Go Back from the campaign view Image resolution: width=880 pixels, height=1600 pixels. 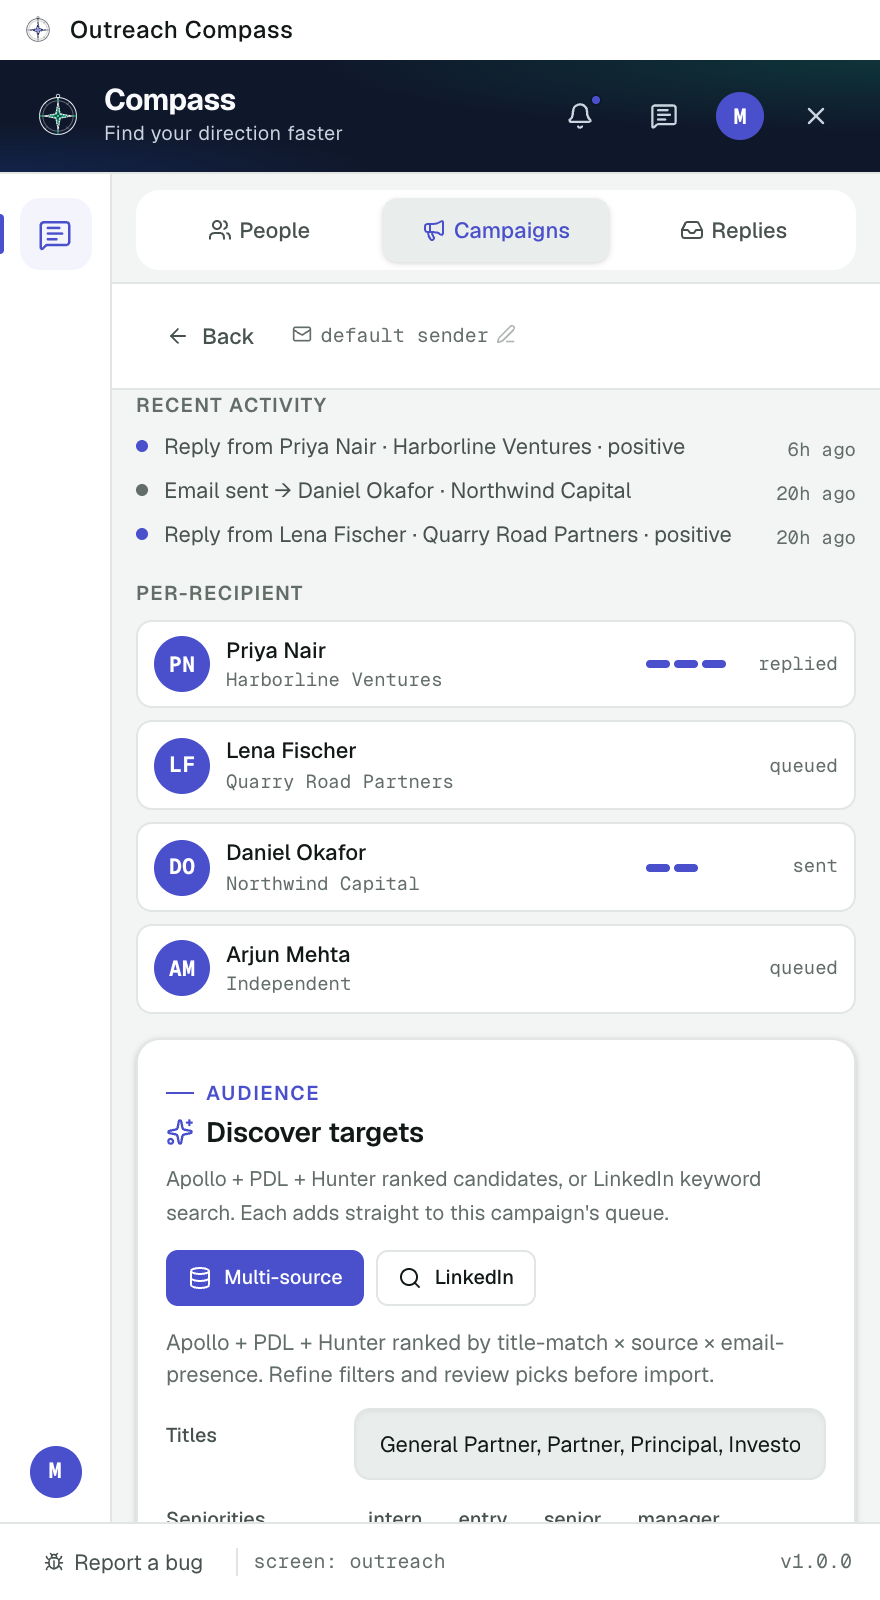click(211, 336)
